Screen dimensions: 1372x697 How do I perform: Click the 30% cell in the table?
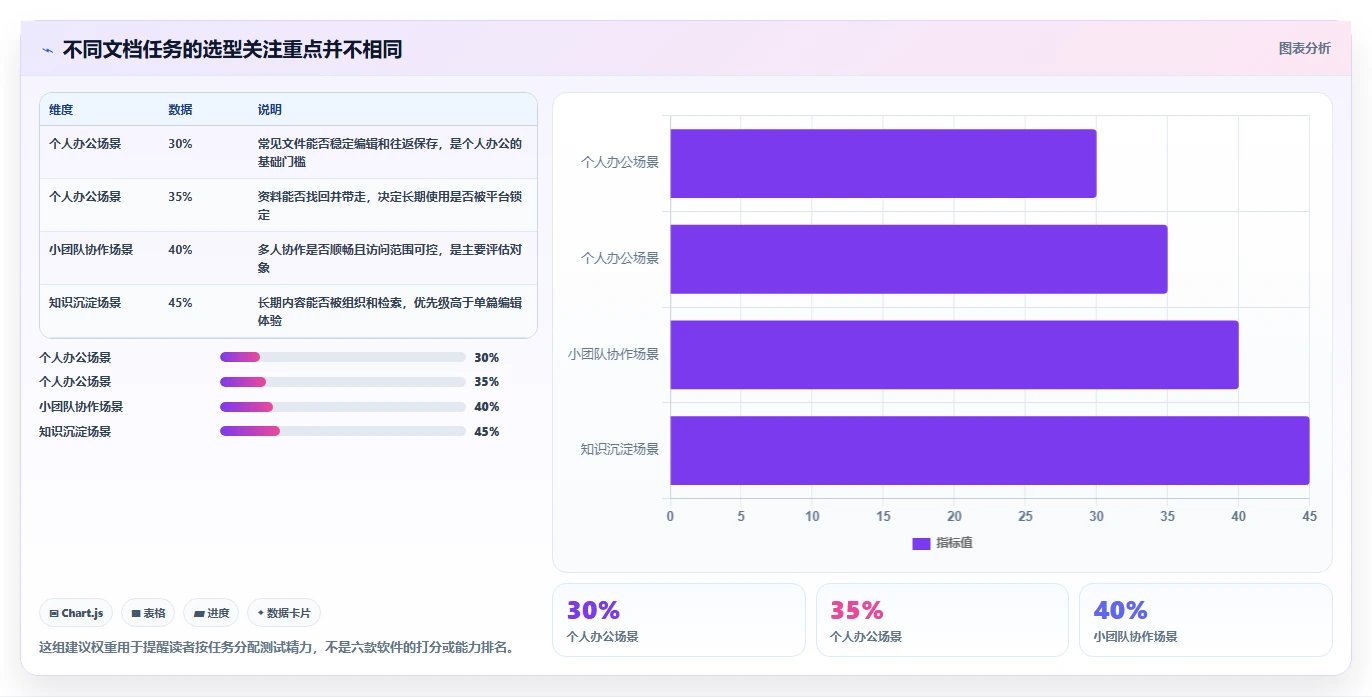coord(180,143)
